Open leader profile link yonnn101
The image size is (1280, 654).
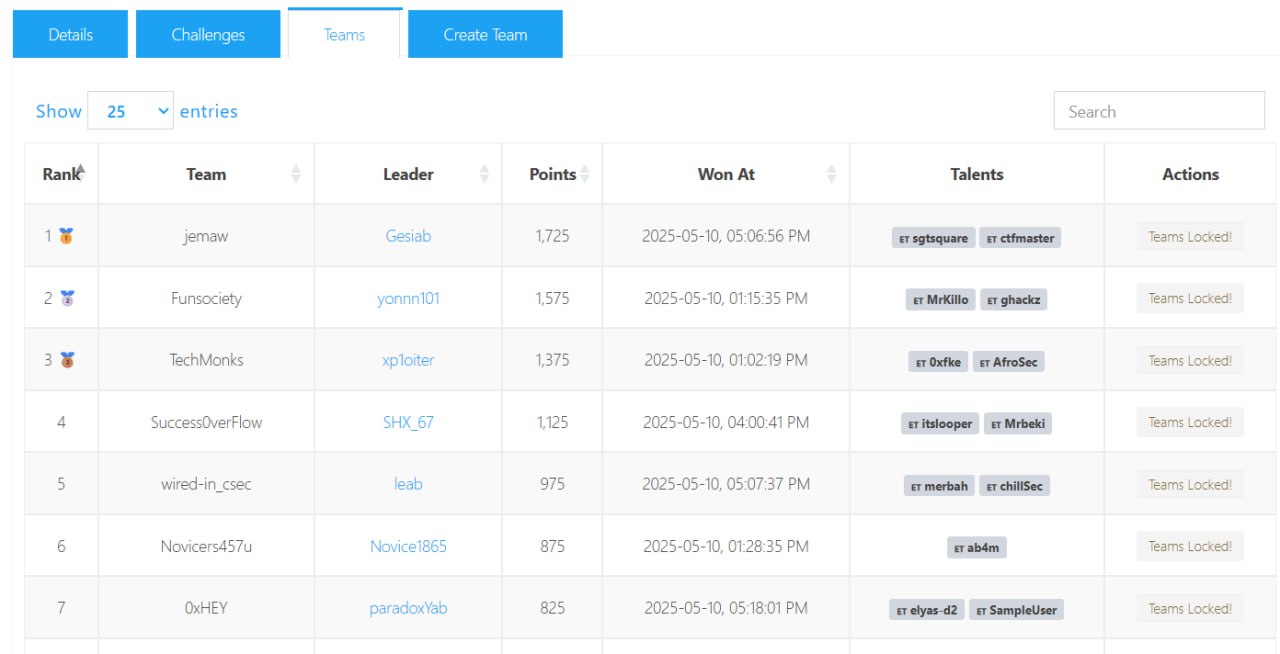(x=408, y=298)
